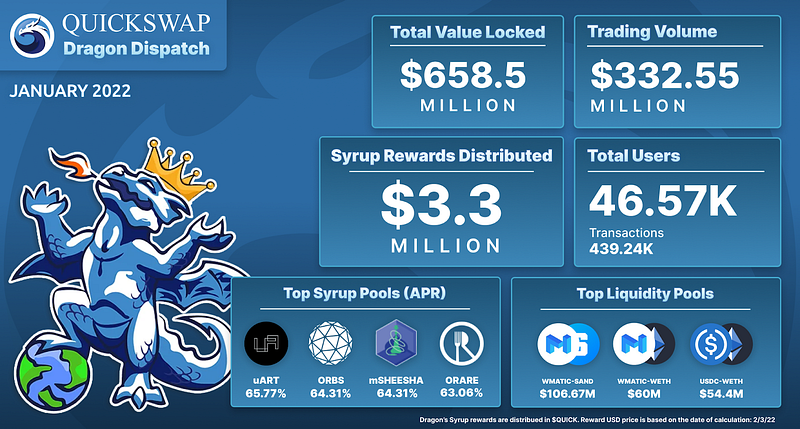Click the WMATIC-SAND pair icon
Screen dimensions: 800x429
pos(568,344)
